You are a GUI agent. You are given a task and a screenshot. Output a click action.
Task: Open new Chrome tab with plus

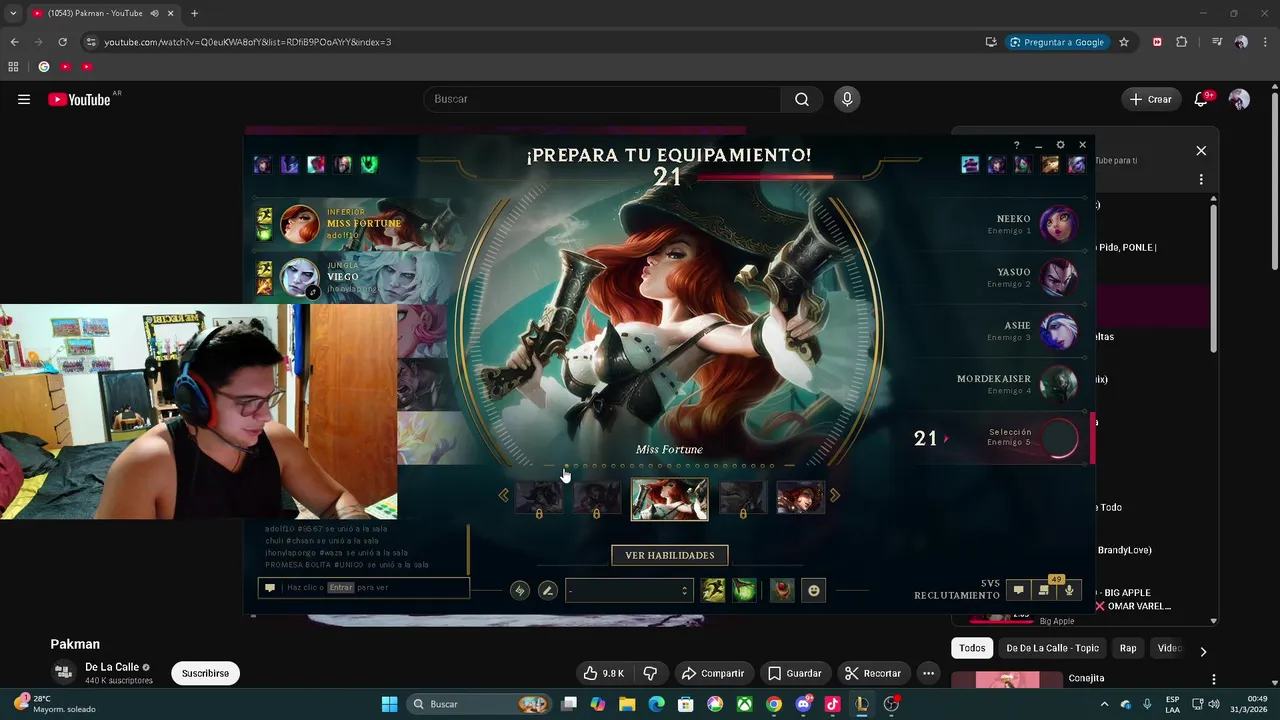pos(194,13)
